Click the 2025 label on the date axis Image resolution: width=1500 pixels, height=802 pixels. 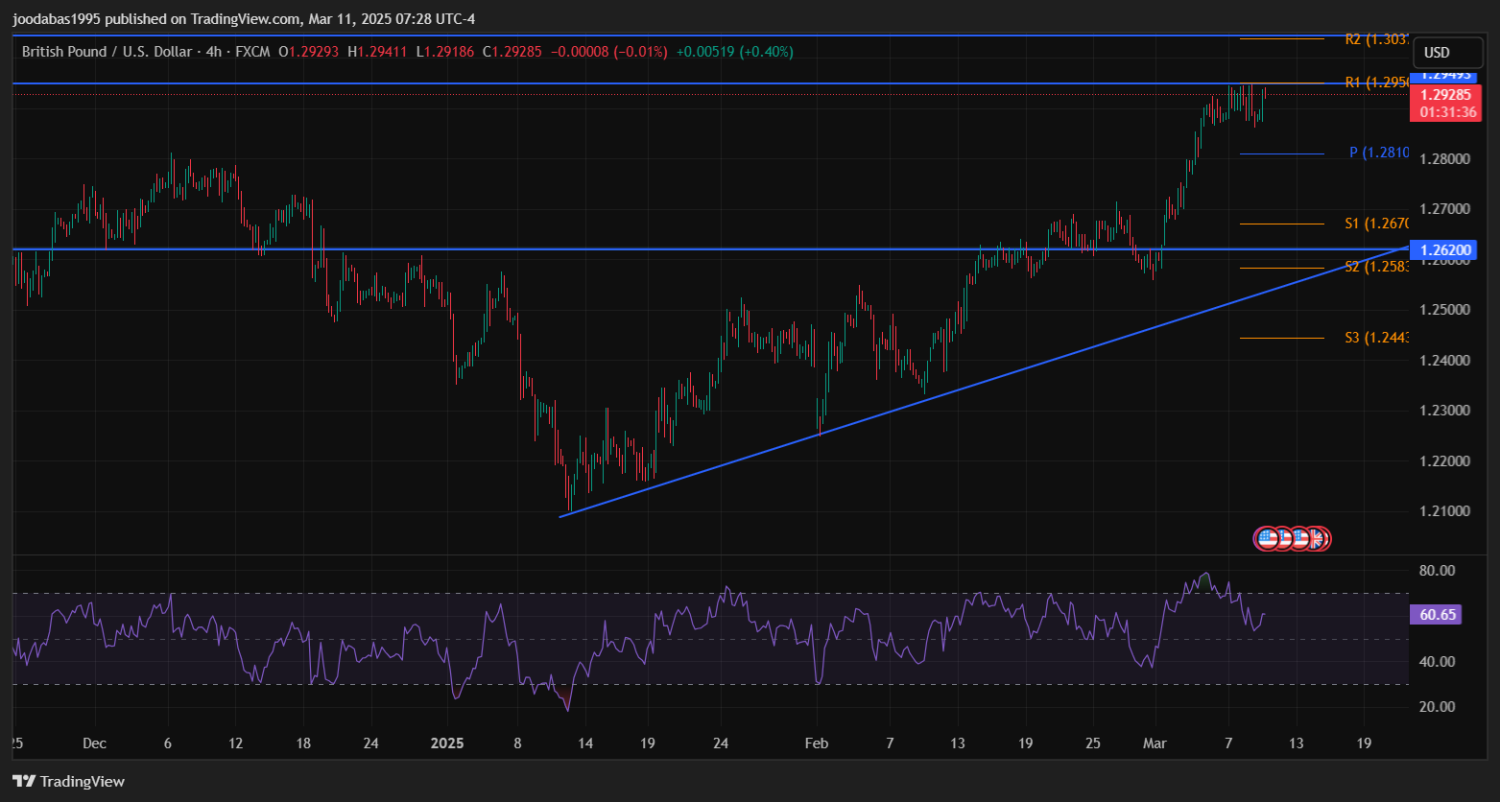click(x=448, y=743)
